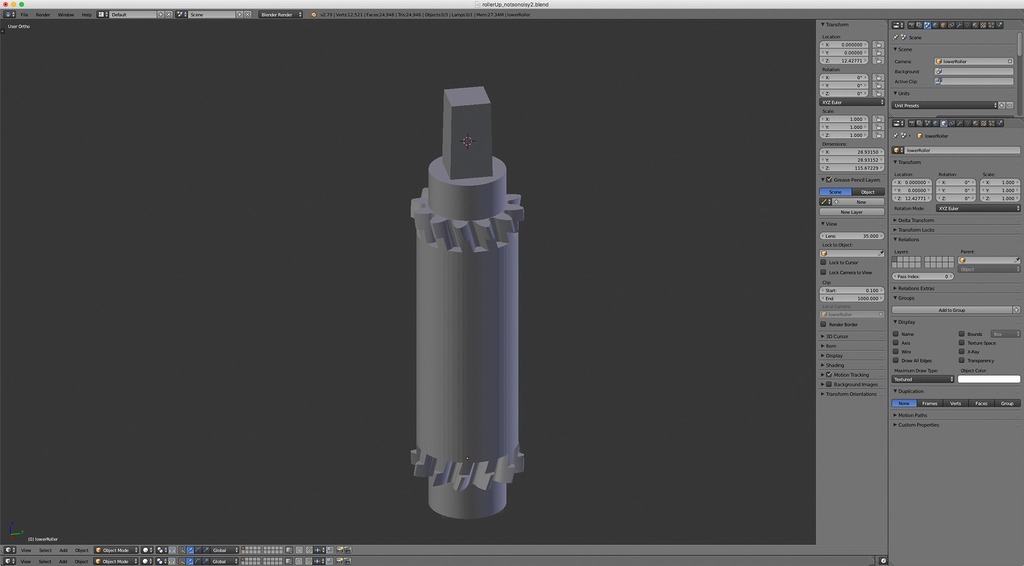Open the Maximum Draw Type dropdown
This screenshot has height=566, width=1024.
tap(923, 379)
